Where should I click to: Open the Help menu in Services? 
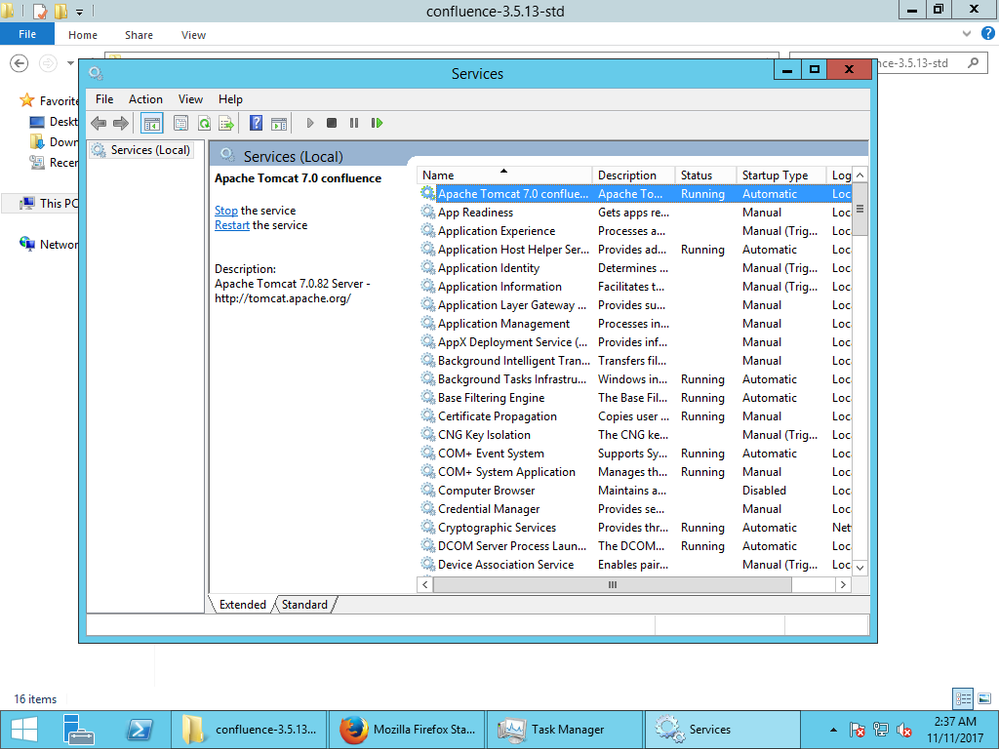pos(230,99)
